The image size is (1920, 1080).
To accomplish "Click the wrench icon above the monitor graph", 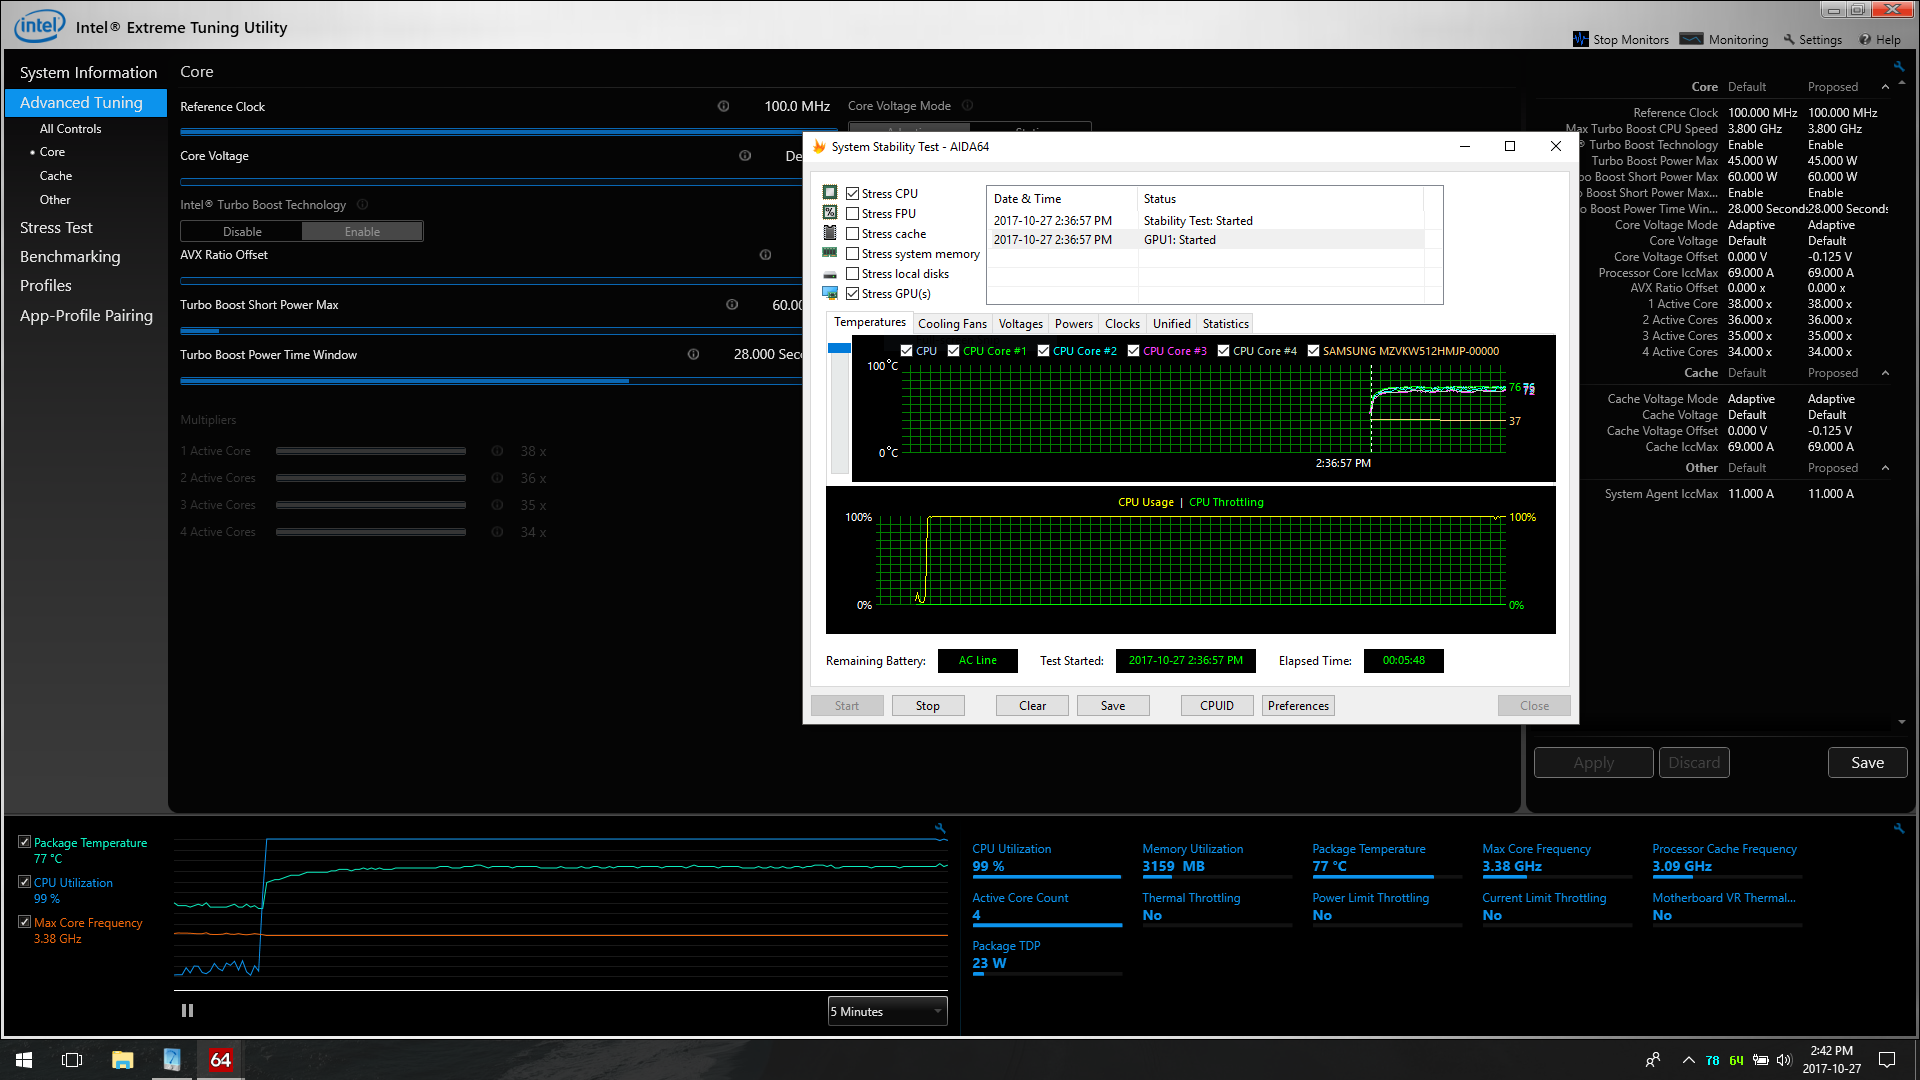I will coord(940,828).
